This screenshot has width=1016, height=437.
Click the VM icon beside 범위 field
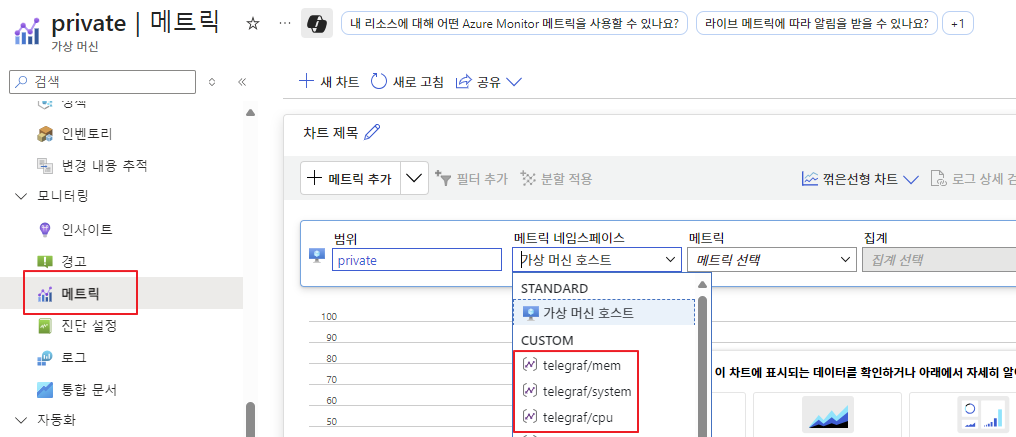pyautogui.click(x=317, y=255)
